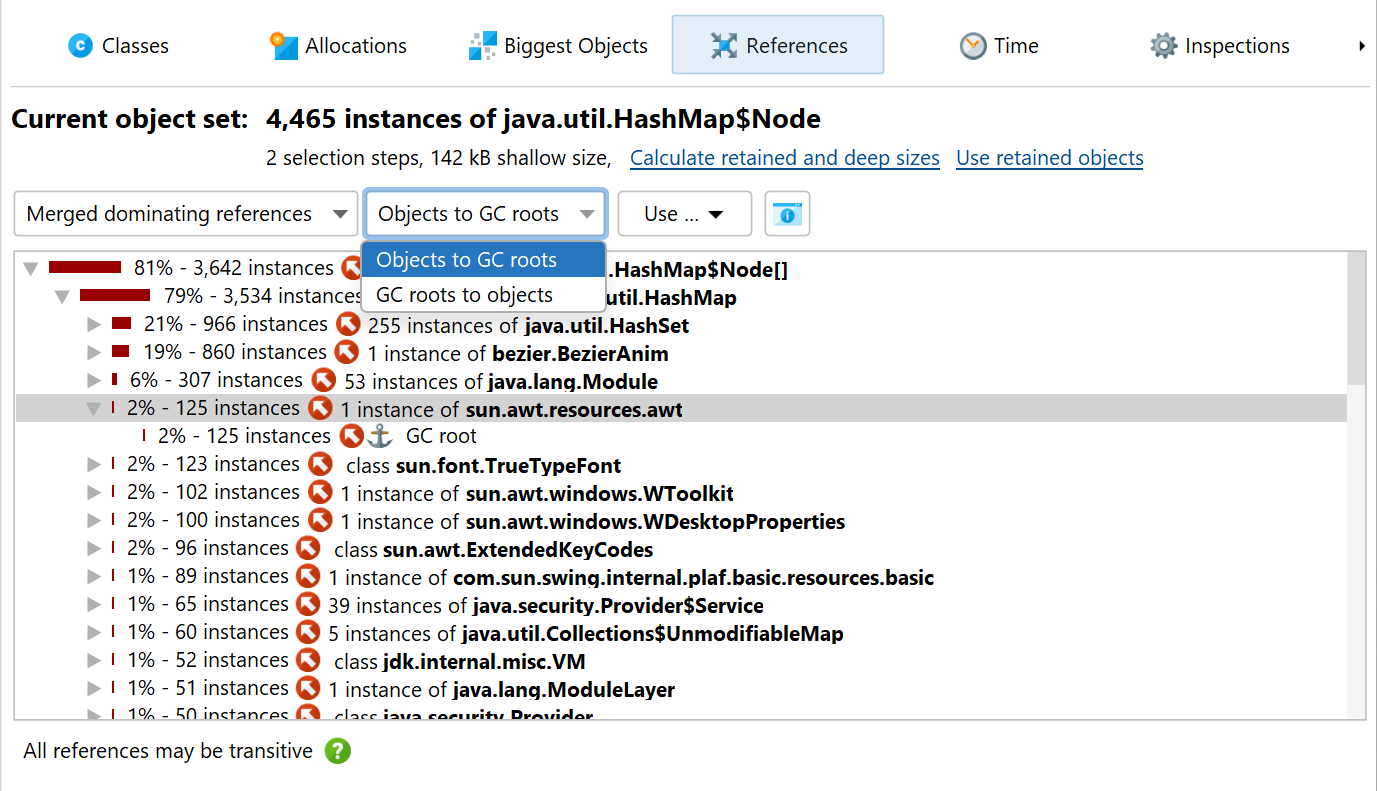
Task: Click reference arrow icon beside bezier.BezierAnim
Action: (346, 352)
